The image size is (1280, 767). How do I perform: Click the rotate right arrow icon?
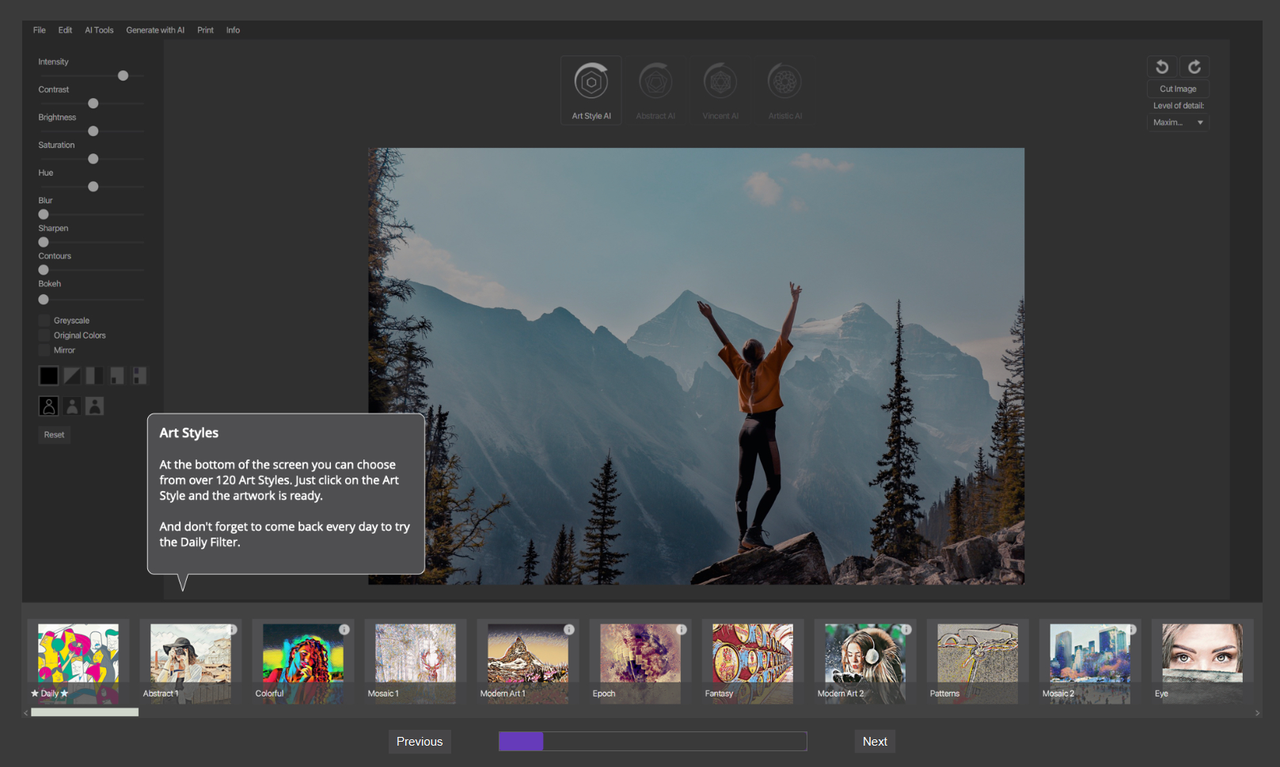(1194, 67)
